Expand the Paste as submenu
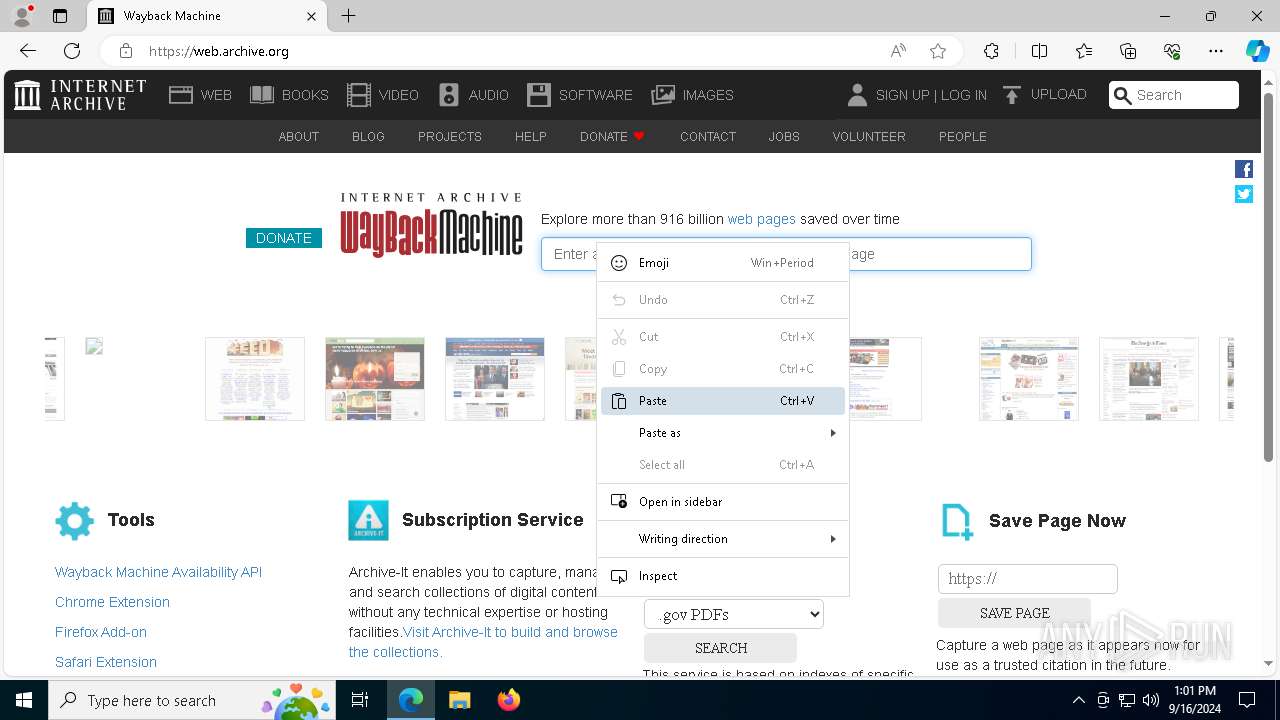The width and height of the screenshot is (1280, 720). click(723, 433)
